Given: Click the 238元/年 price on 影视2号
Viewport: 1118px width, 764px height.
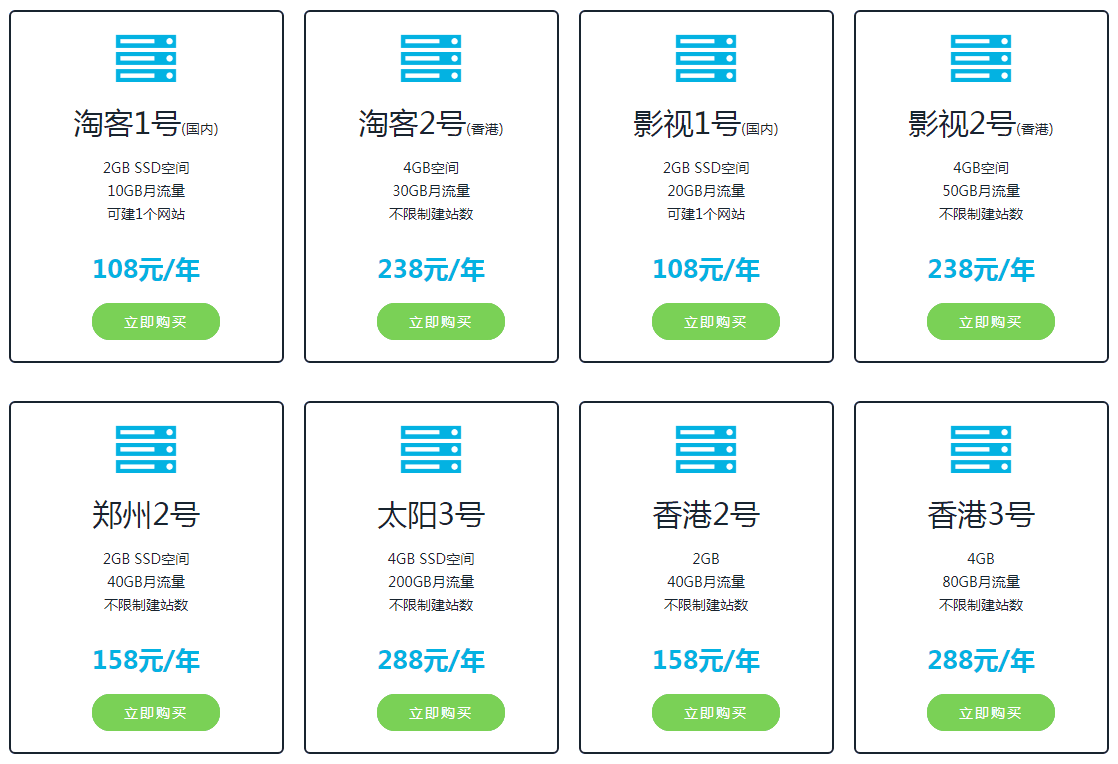Looking at the screenshot, I should 981,269.
